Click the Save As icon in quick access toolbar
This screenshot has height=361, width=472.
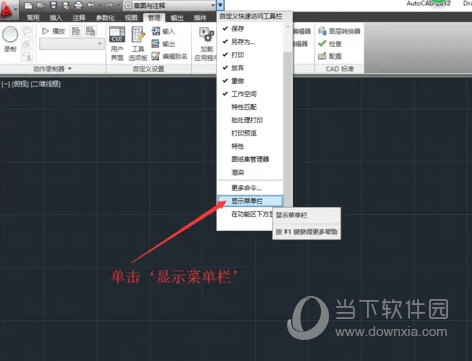(66, 5)
